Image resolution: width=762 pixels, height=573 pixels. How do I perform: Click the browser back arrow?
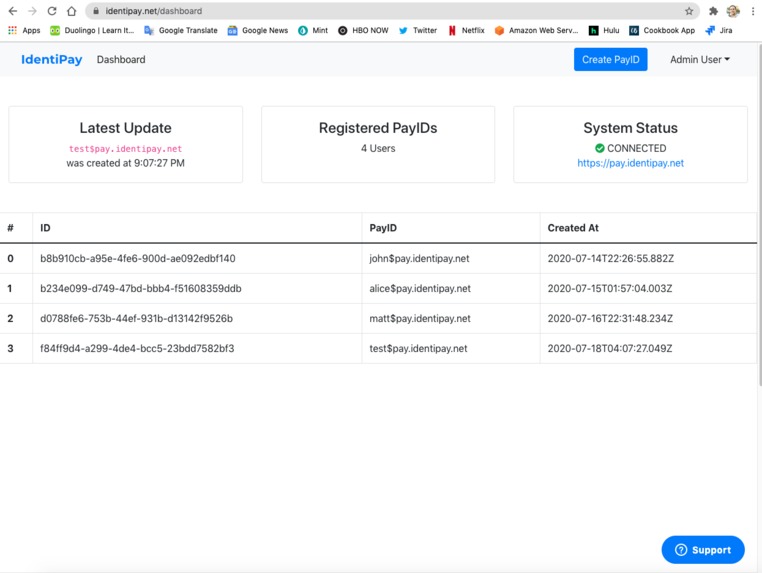(13, 11)
